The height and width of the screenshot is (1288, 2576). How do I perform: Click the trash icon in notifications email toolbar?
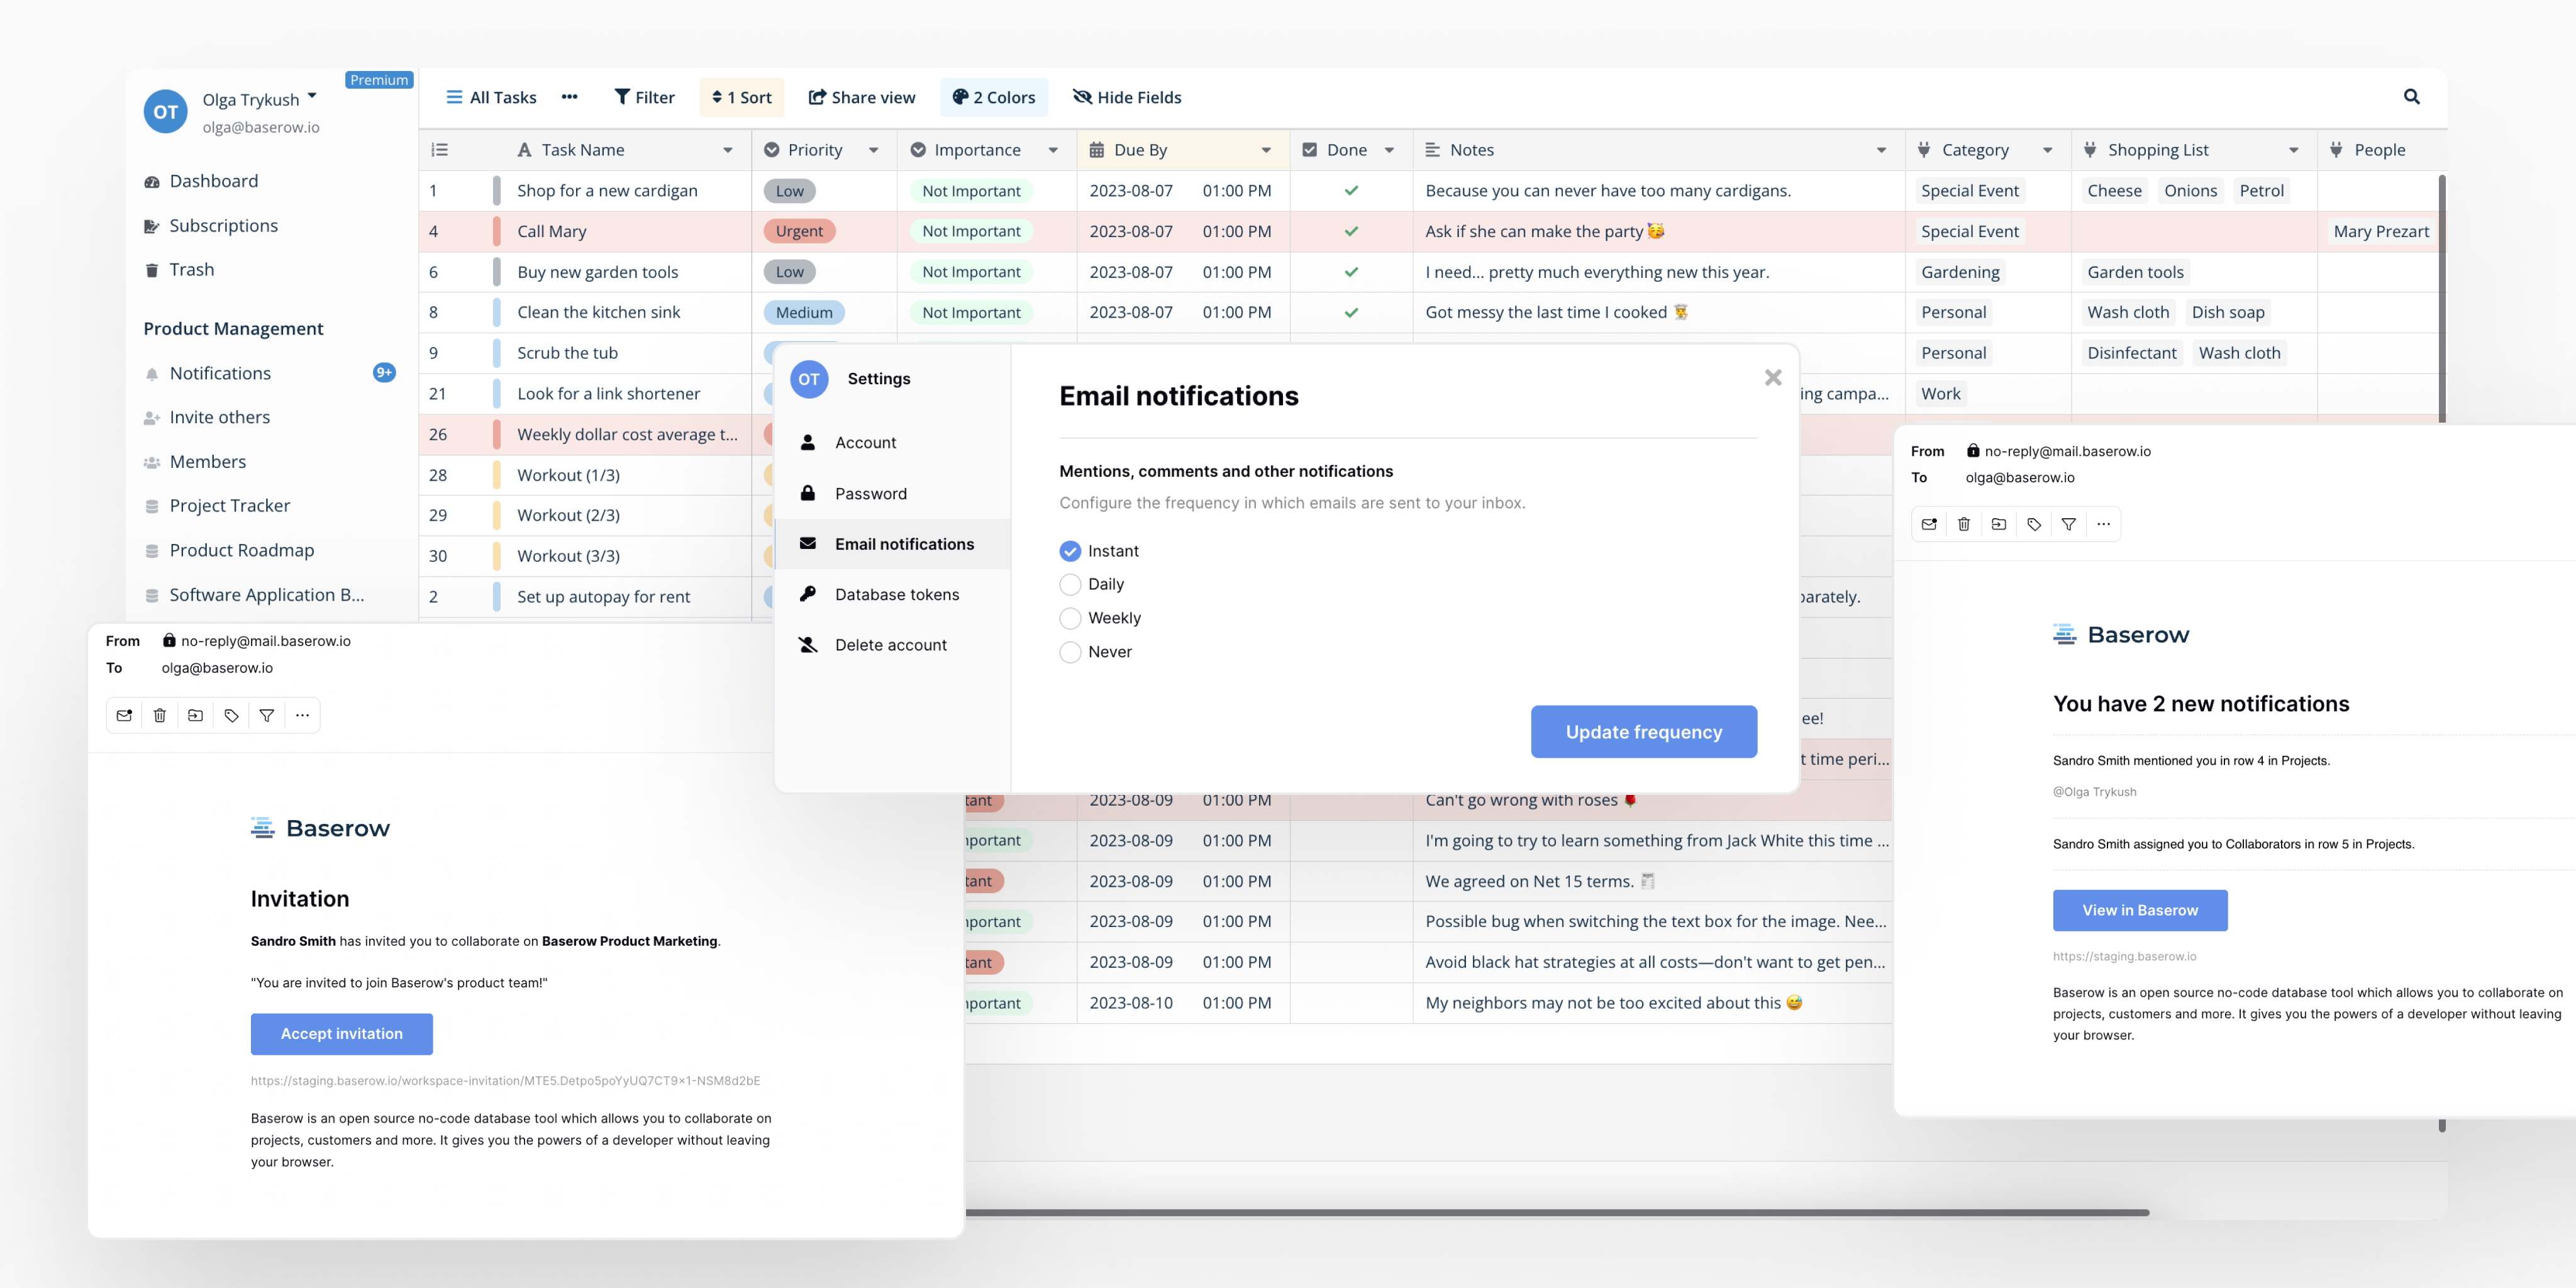[x=1964, y=524]
